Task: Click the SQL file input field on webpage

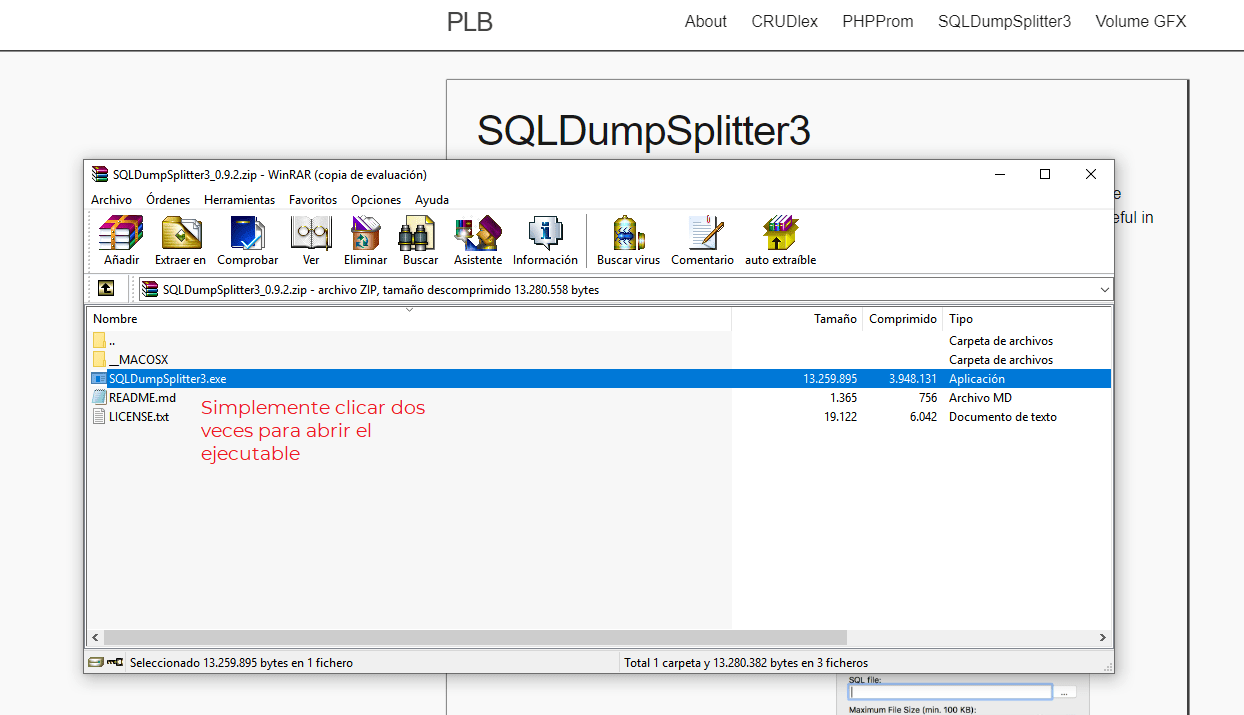Action: pyautogui.click(x=950, y=692)
